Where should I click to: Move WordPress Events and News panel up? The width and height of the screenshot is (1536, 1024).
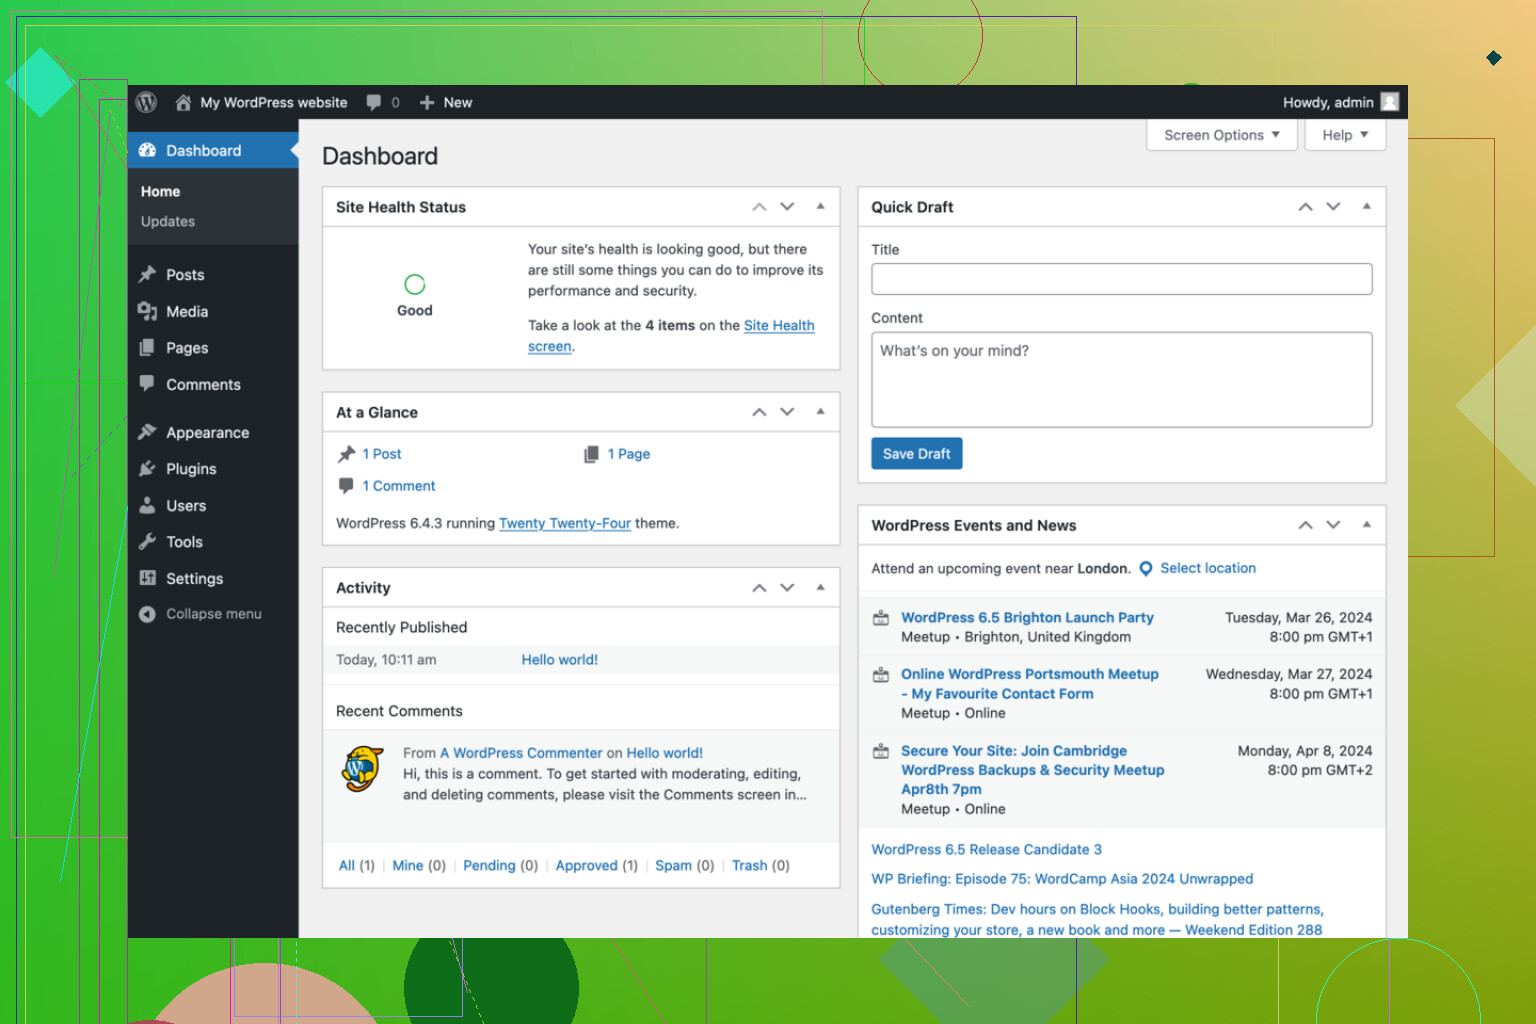(x=1305, y=525)
